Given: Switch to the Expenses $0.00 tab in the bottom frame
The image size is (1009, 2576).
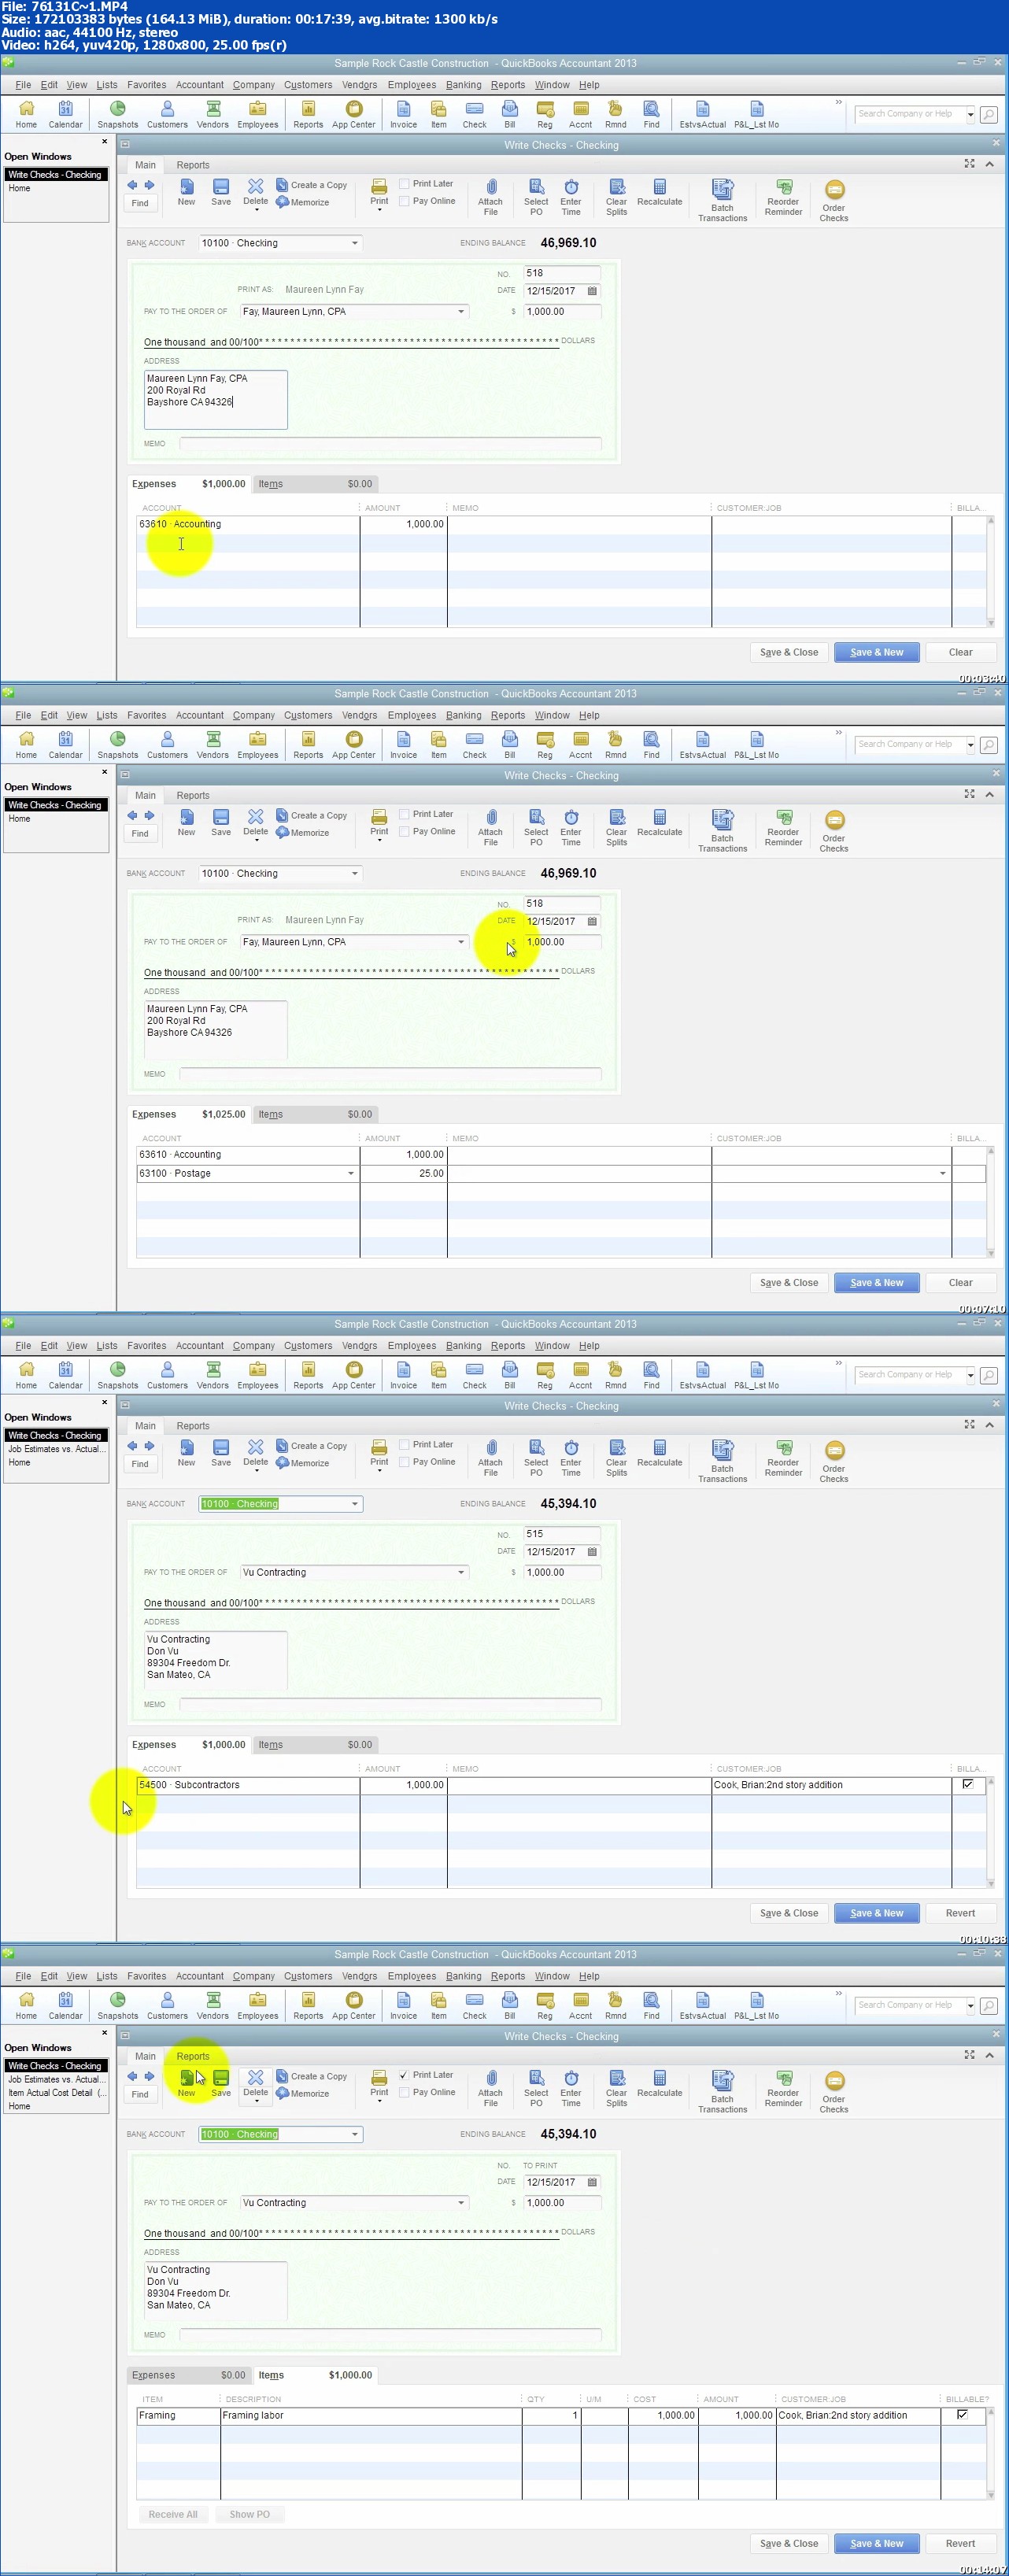Looking at the screenshot, I should pyautogui.click(x=188, y=2375).
